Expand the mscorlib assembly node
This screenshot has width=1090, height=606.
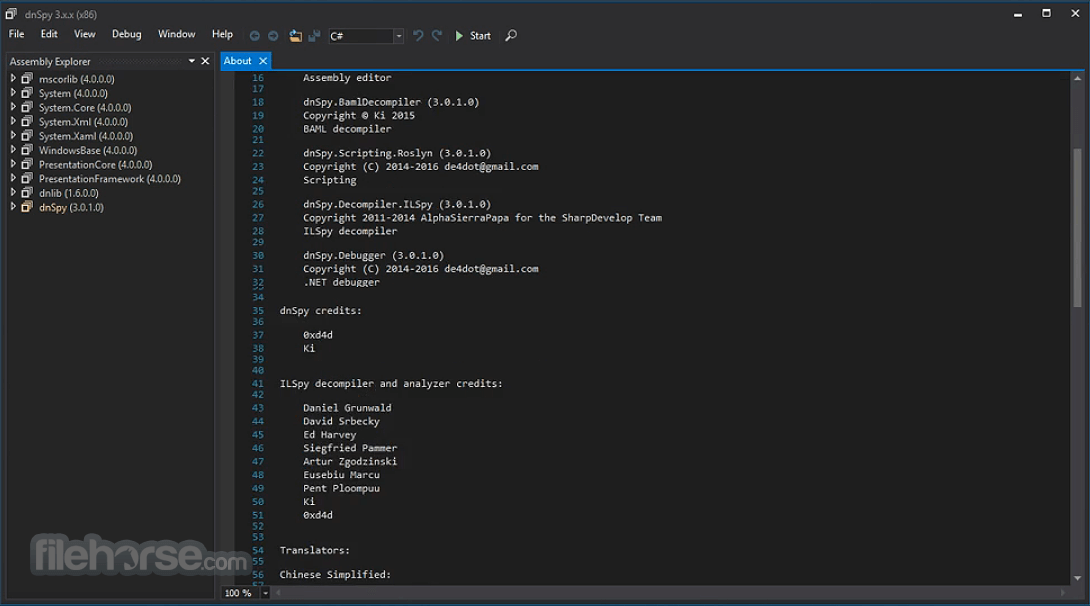(x=13, y=79)
